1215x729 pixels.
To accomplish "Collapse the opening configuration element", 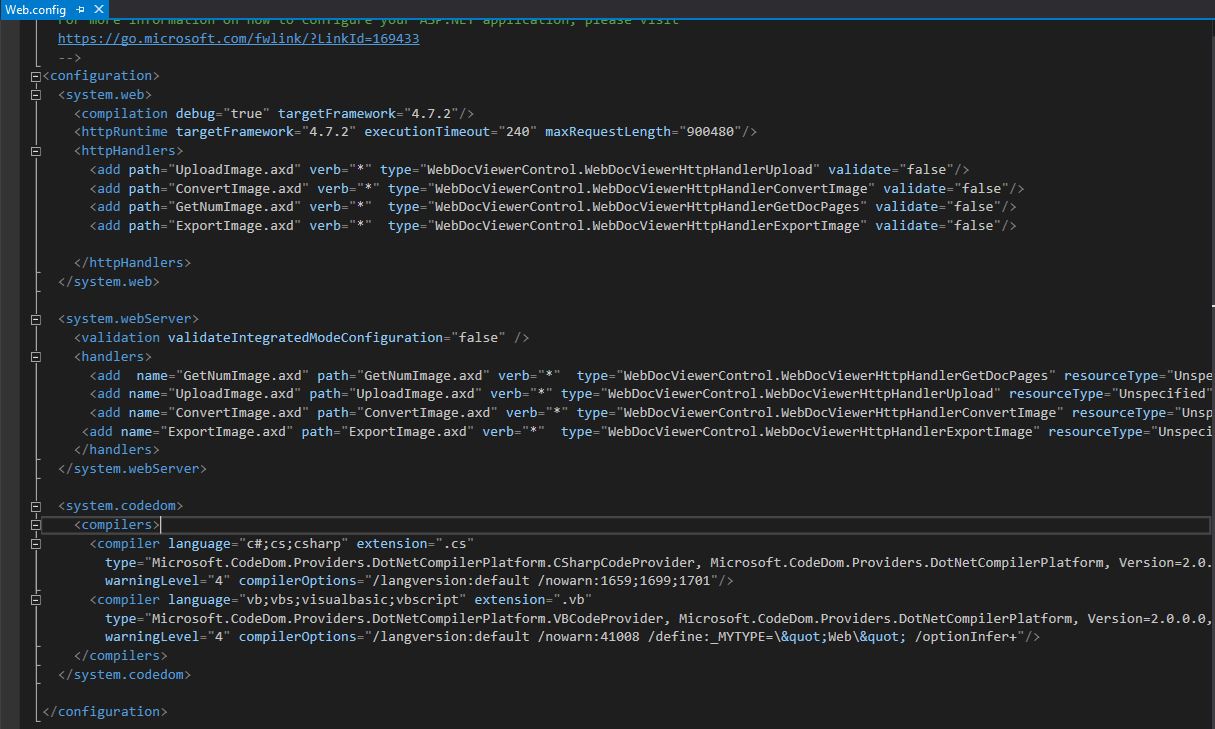I will click(36, 76).
